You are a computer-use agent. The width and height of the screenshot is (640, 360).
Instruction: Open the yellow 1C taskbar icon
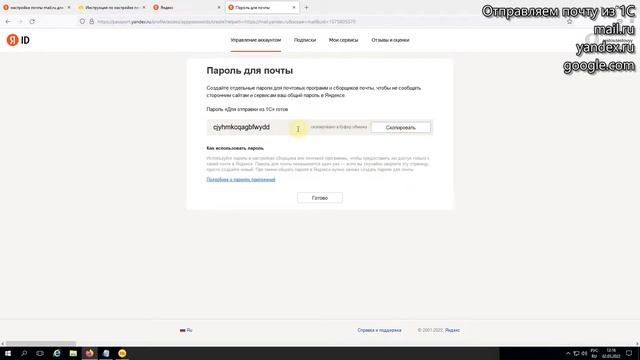click(122, 353)
